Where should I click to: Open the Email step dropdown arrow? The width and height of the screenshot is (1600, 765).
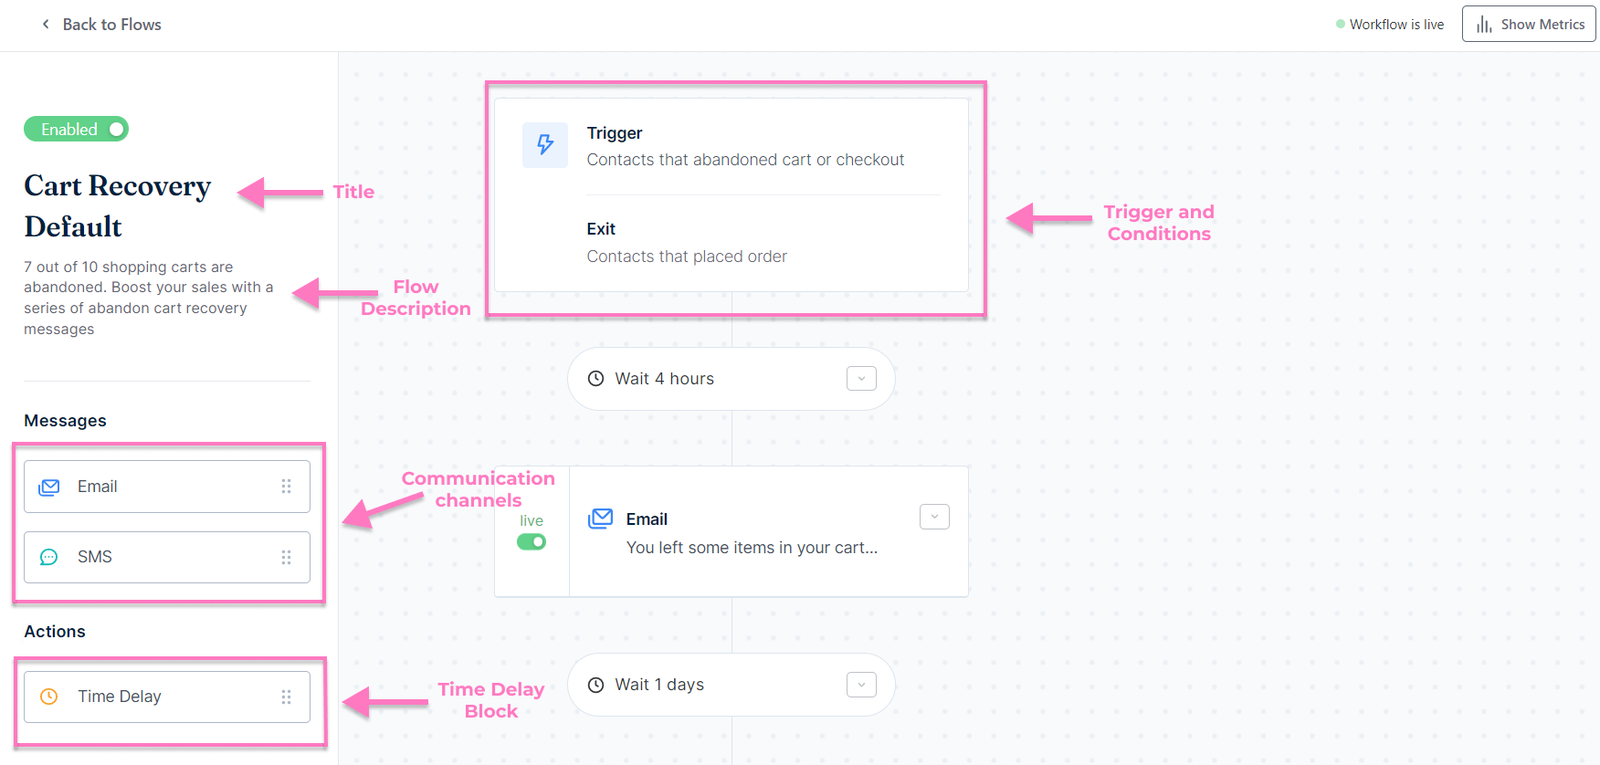tap(934, 517)
